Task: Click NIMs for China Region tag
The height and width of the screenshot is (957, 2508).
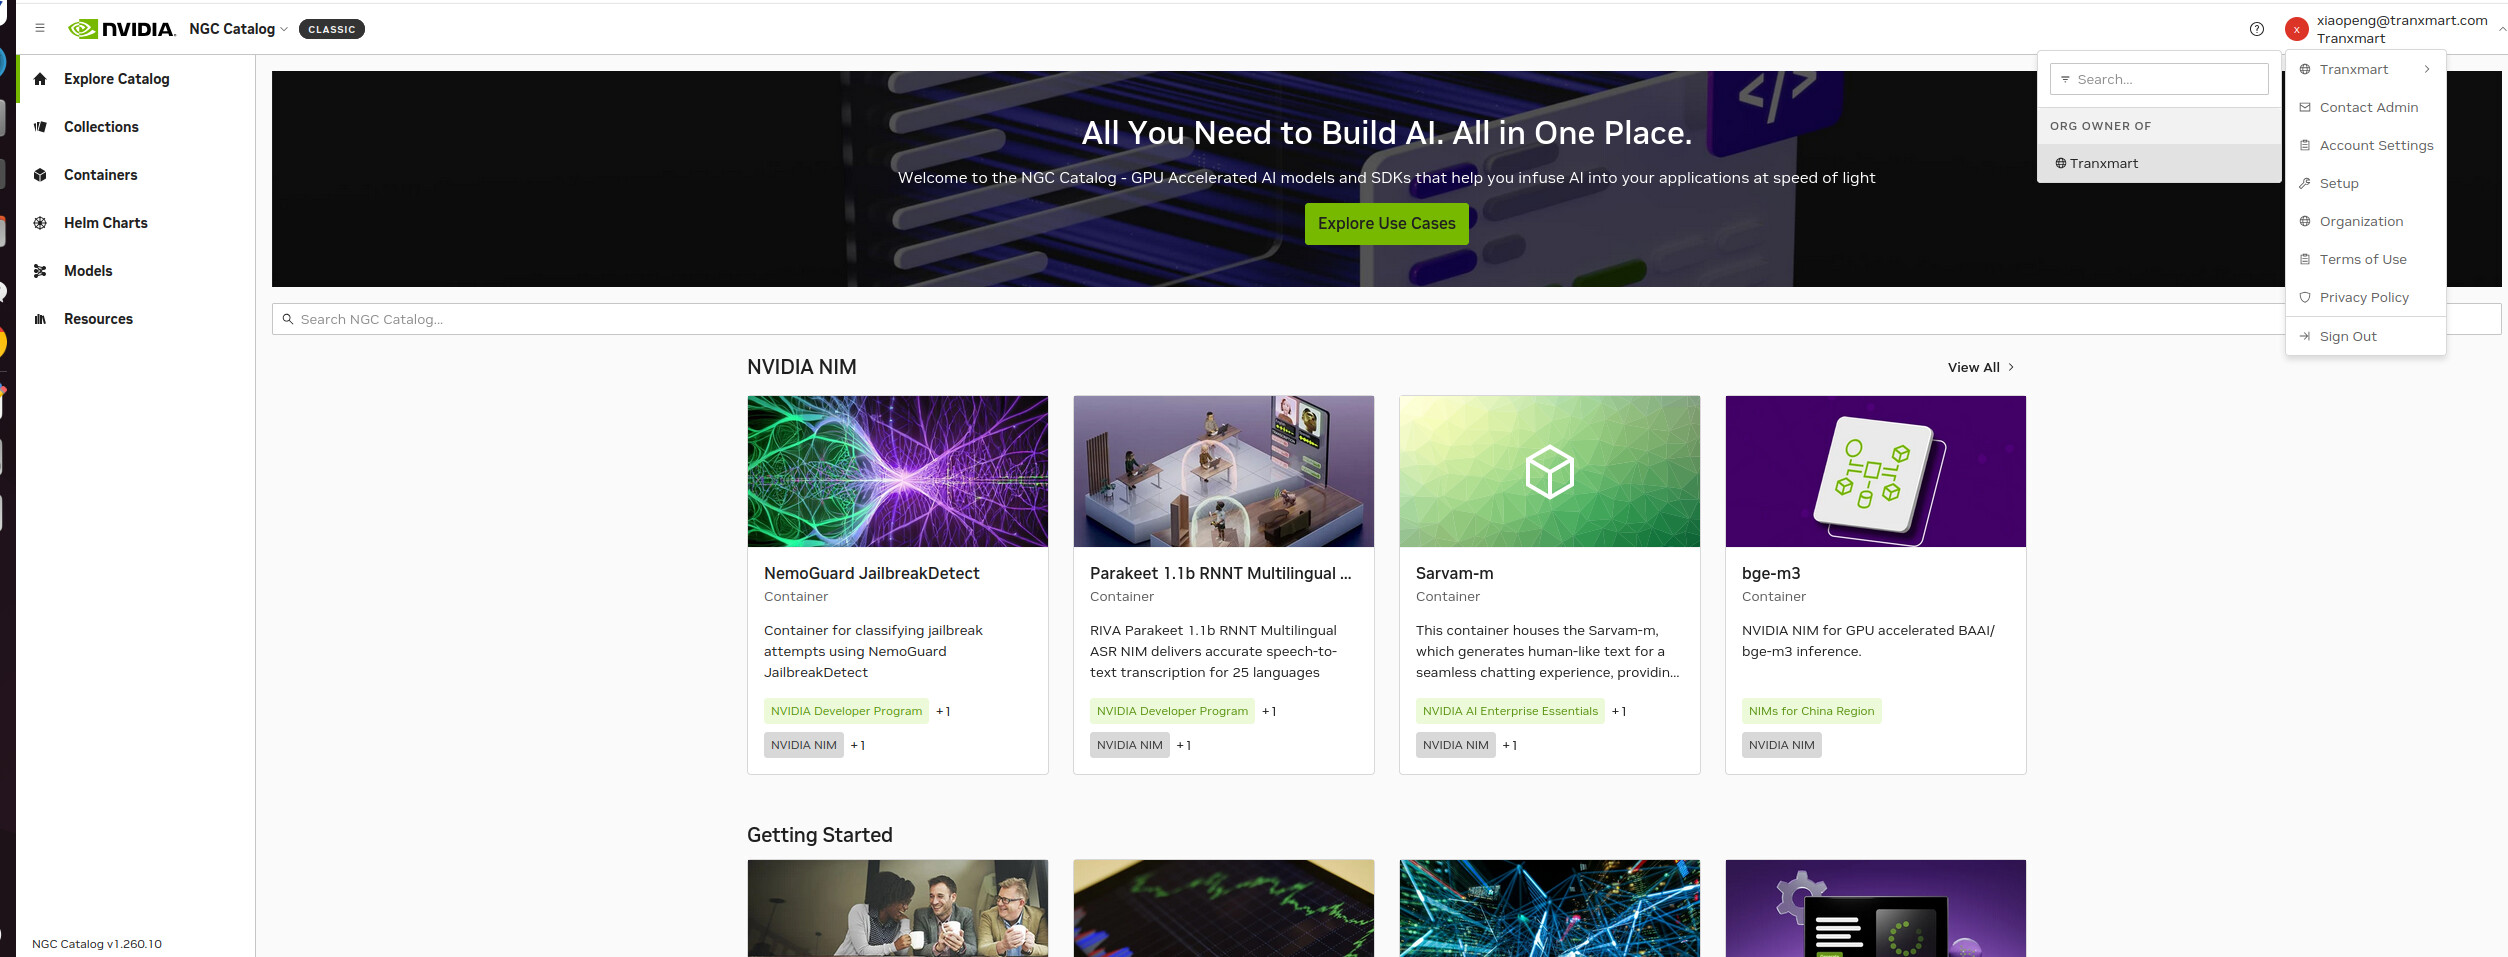Action: pos(1811,711)
